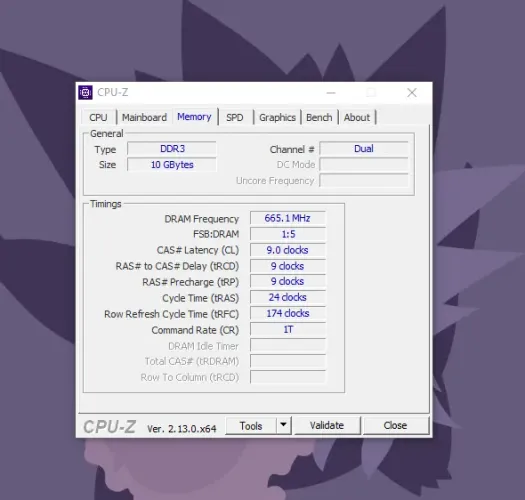
Task: Click the Tools button
Action: [251, 426]
